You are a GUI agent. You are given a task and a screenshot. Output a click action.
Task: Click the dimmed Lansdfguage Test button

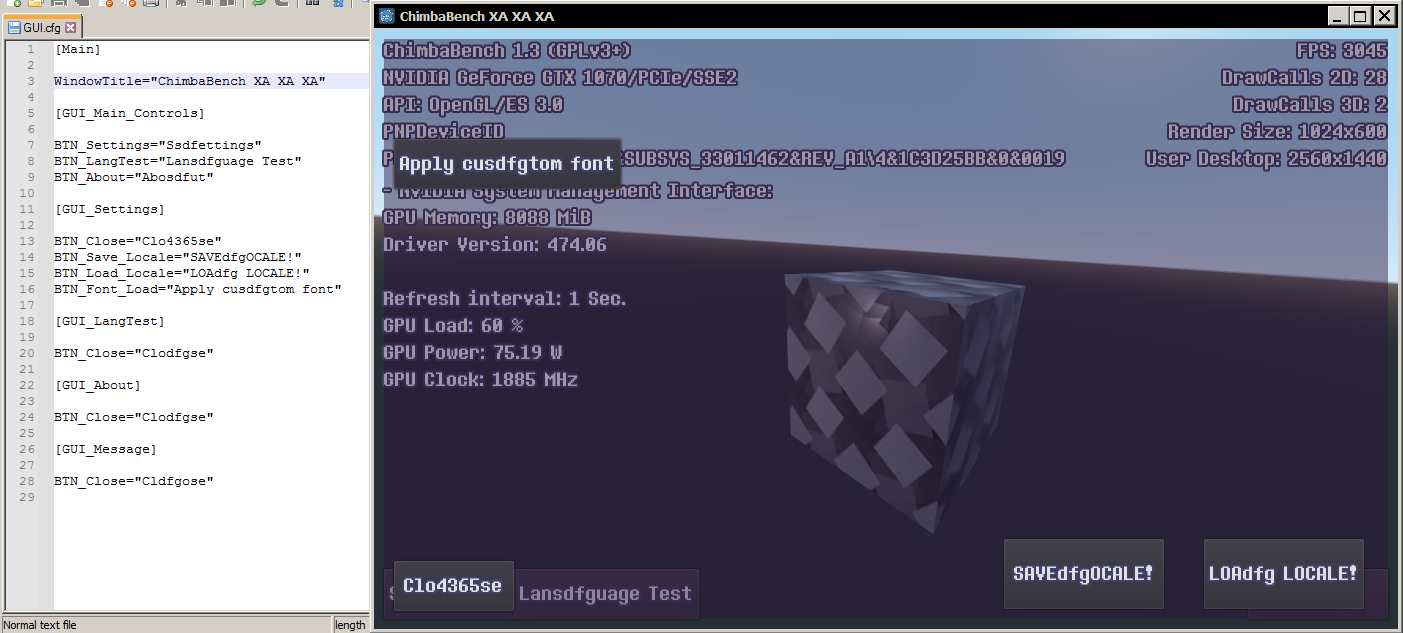pyautogui.click(x=605, y=594)
